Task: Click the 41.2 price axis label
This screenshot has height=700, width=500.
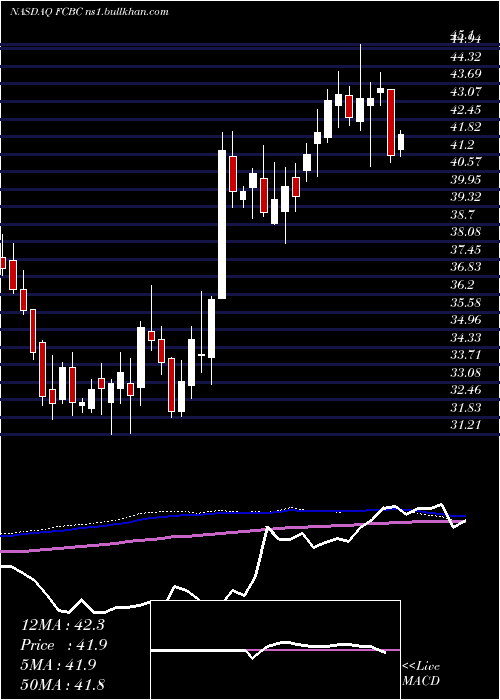Action: [462, 145]
